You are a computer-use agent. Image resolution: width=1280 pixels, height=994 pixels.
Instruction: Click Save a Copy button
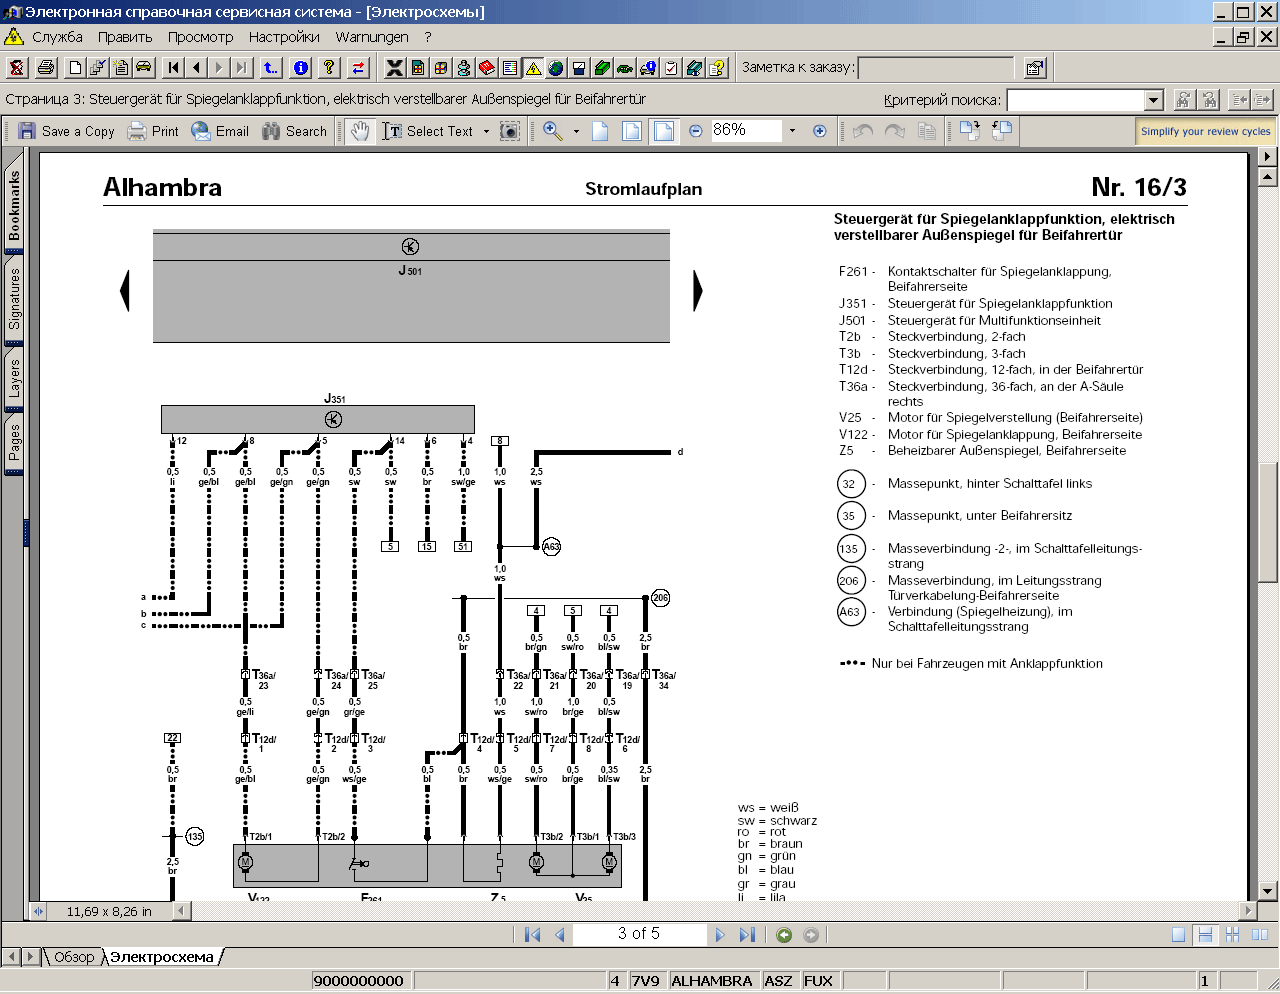coord(66,131)
